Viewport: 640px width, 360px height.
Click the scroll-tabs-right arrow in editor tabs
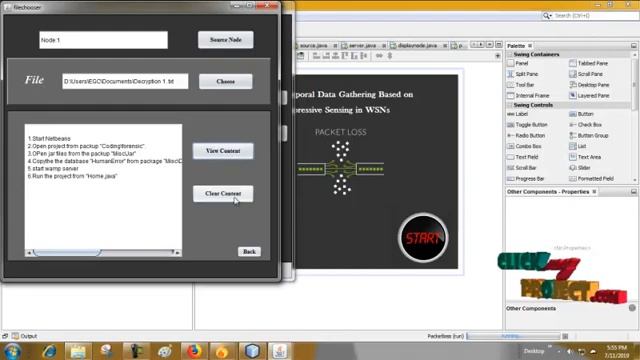481,44
